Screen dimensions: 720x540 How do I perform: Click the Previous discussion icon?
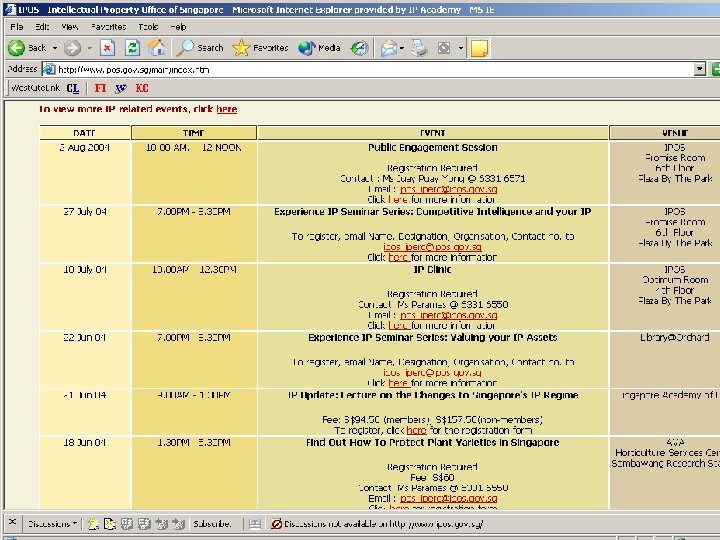[x=161, y=524]
